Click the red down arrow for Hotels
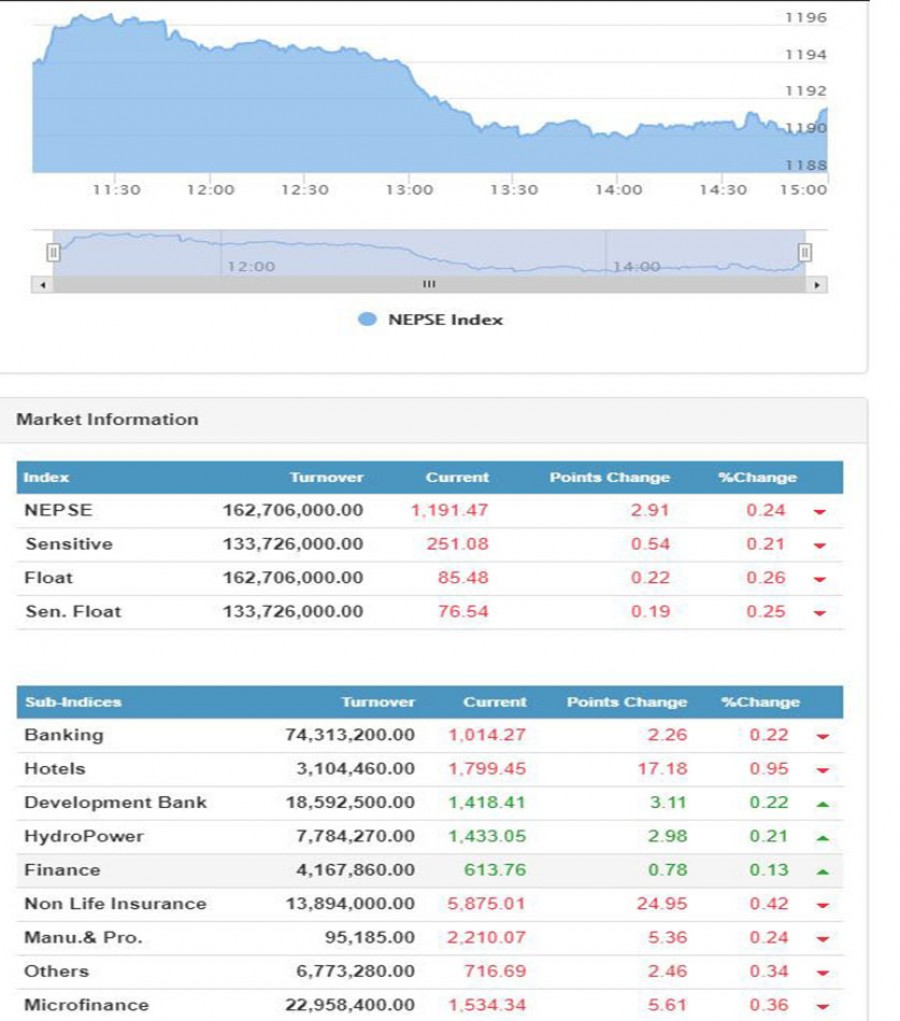Image resolution: width=900 pixels, height=1021 pixels. (x=822, y=770)
